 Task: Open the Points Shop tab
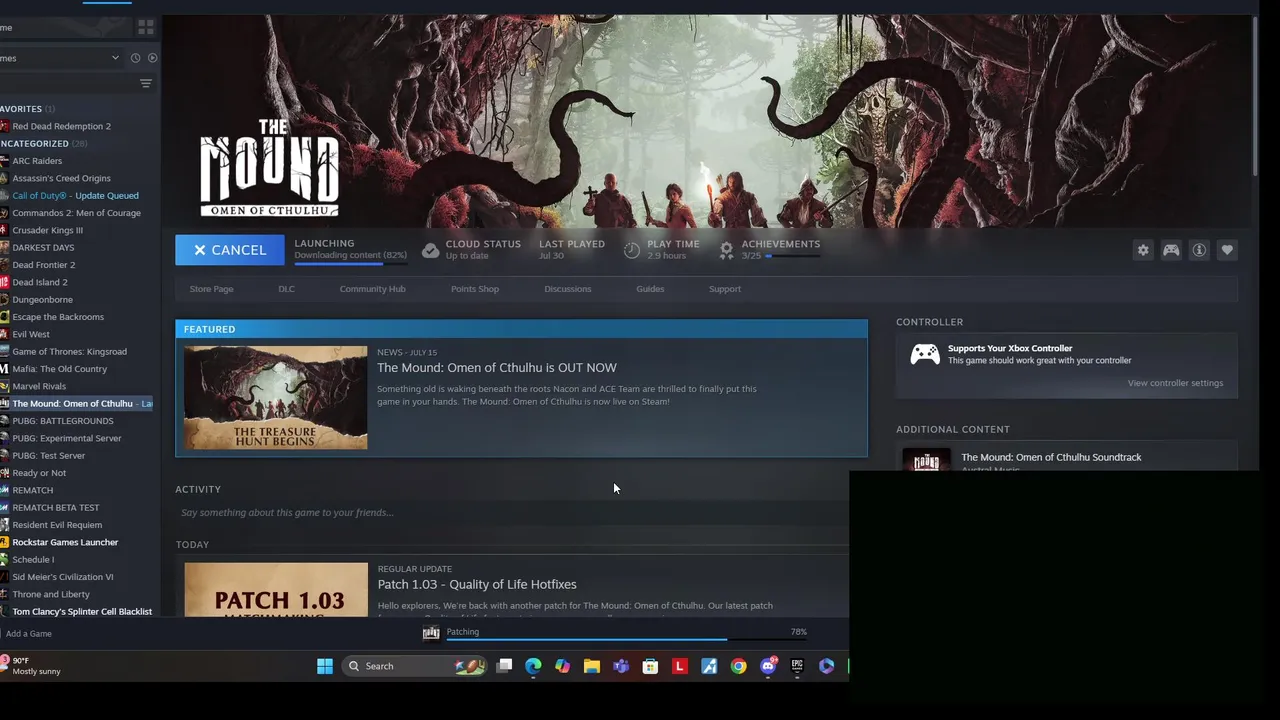tap(475, 289)
